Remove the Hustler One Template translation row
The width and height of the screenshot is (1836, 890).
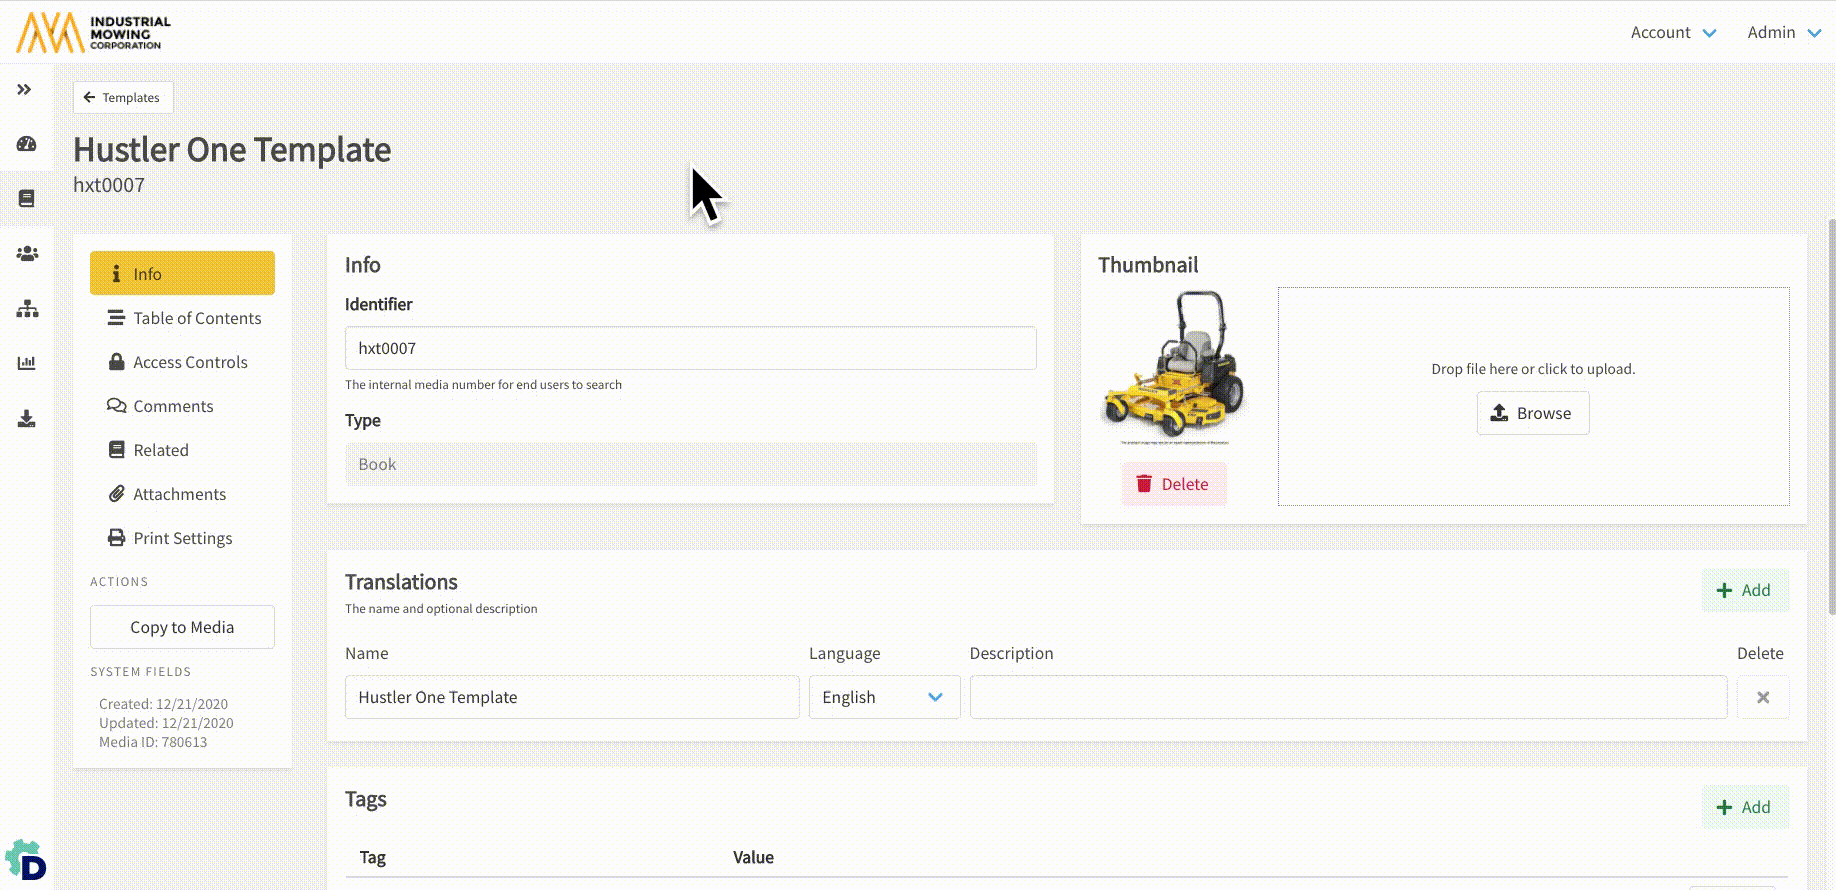[x=1762, y=697]
